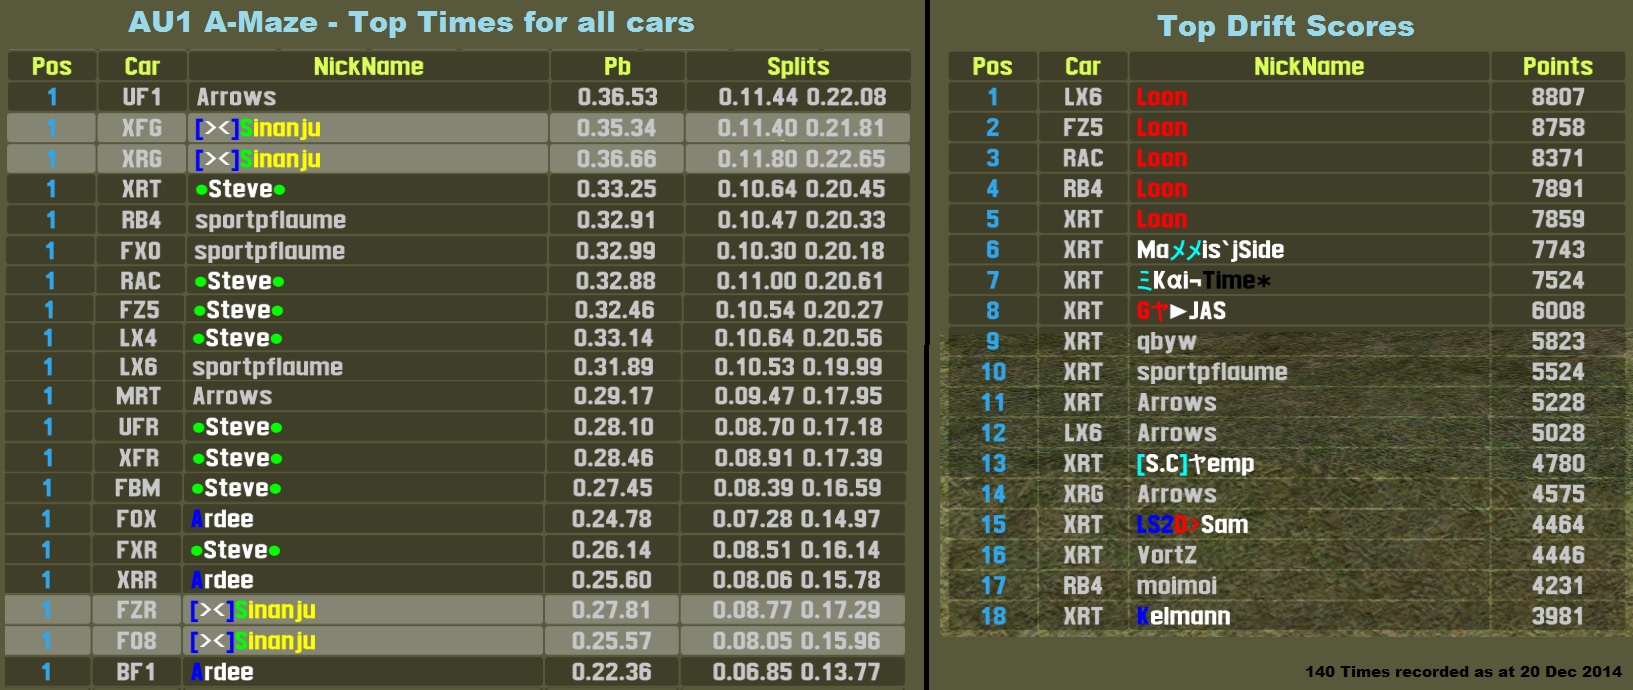Screen dimensions: 1633x690
Task: Open the qbyw nickname entry
Action: (1166, 341)
